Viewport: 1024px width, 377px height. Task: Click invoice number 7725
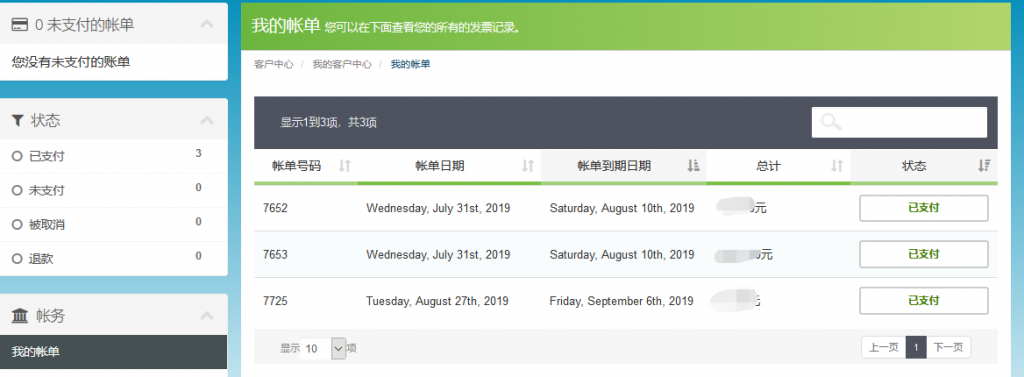click(275, 301)
